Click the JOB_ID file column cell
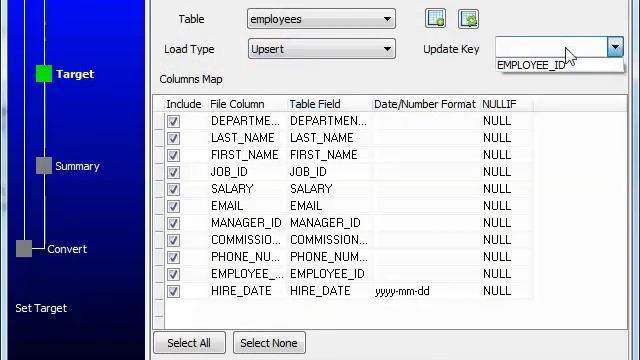Screen dimensions: 640x360 [x=247, y=172]
